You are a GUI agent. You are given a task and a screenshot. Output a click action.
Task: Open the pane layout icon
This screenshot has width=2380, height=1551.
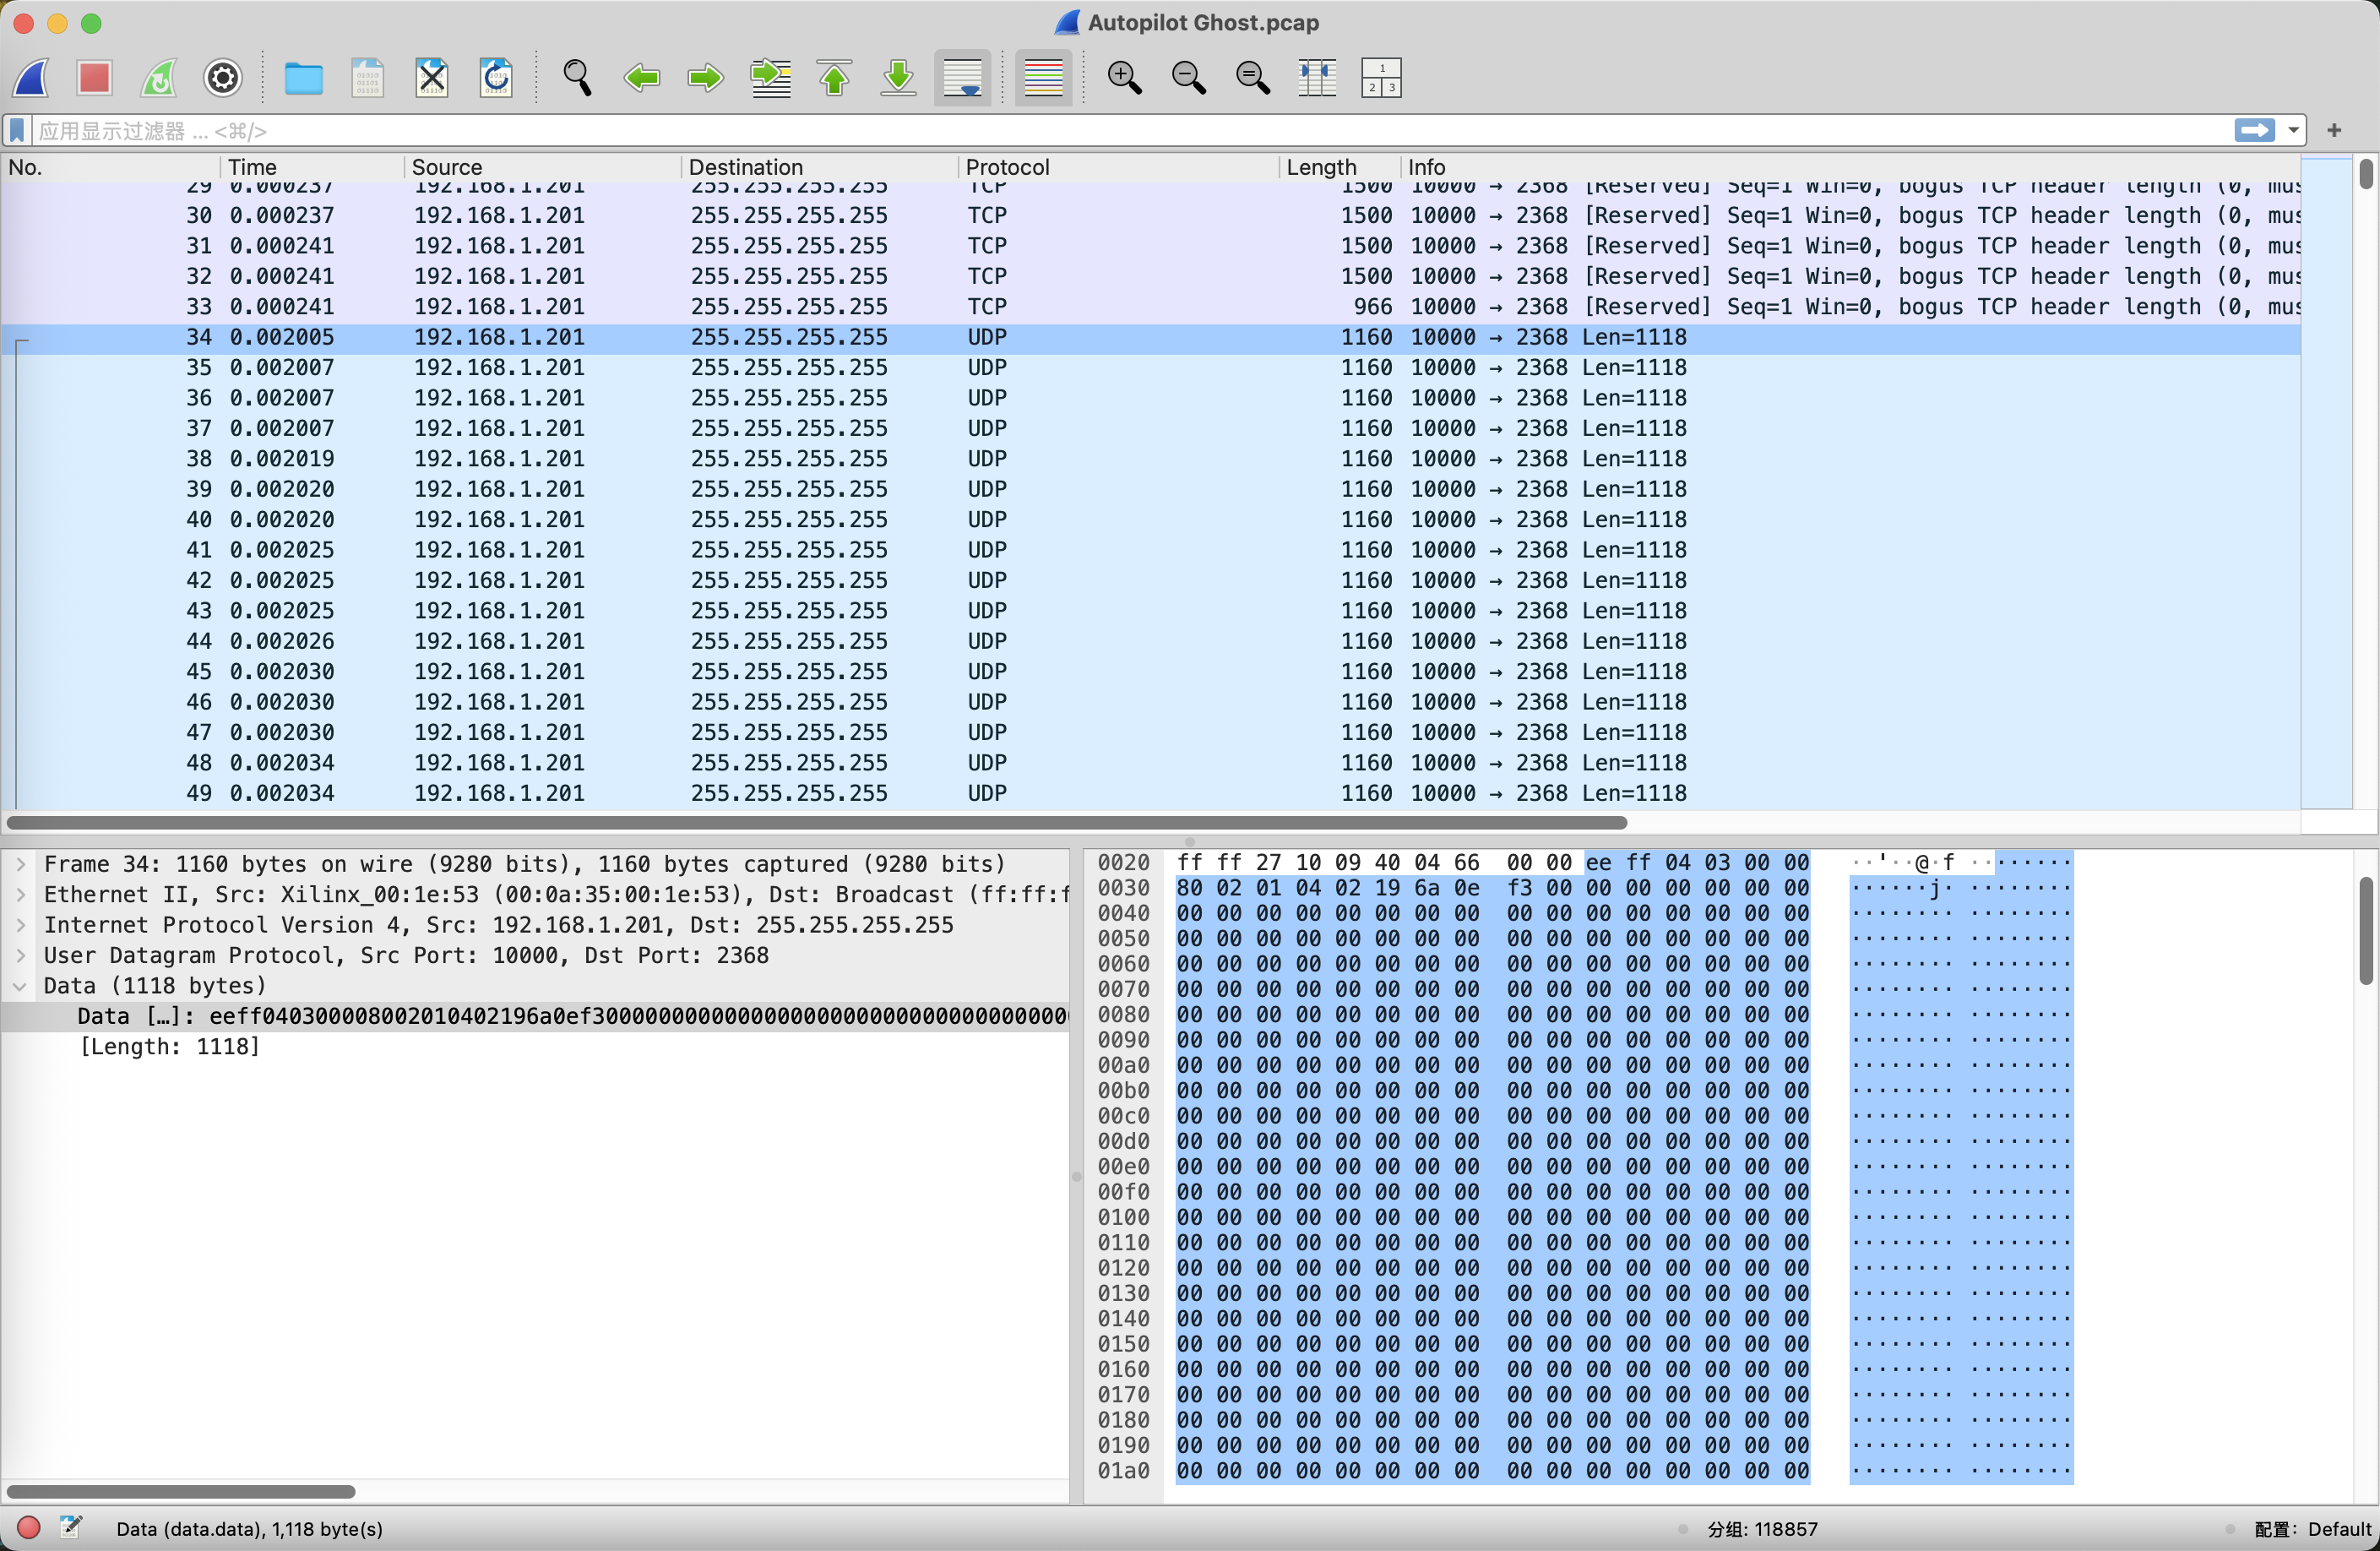point(1381,77)
